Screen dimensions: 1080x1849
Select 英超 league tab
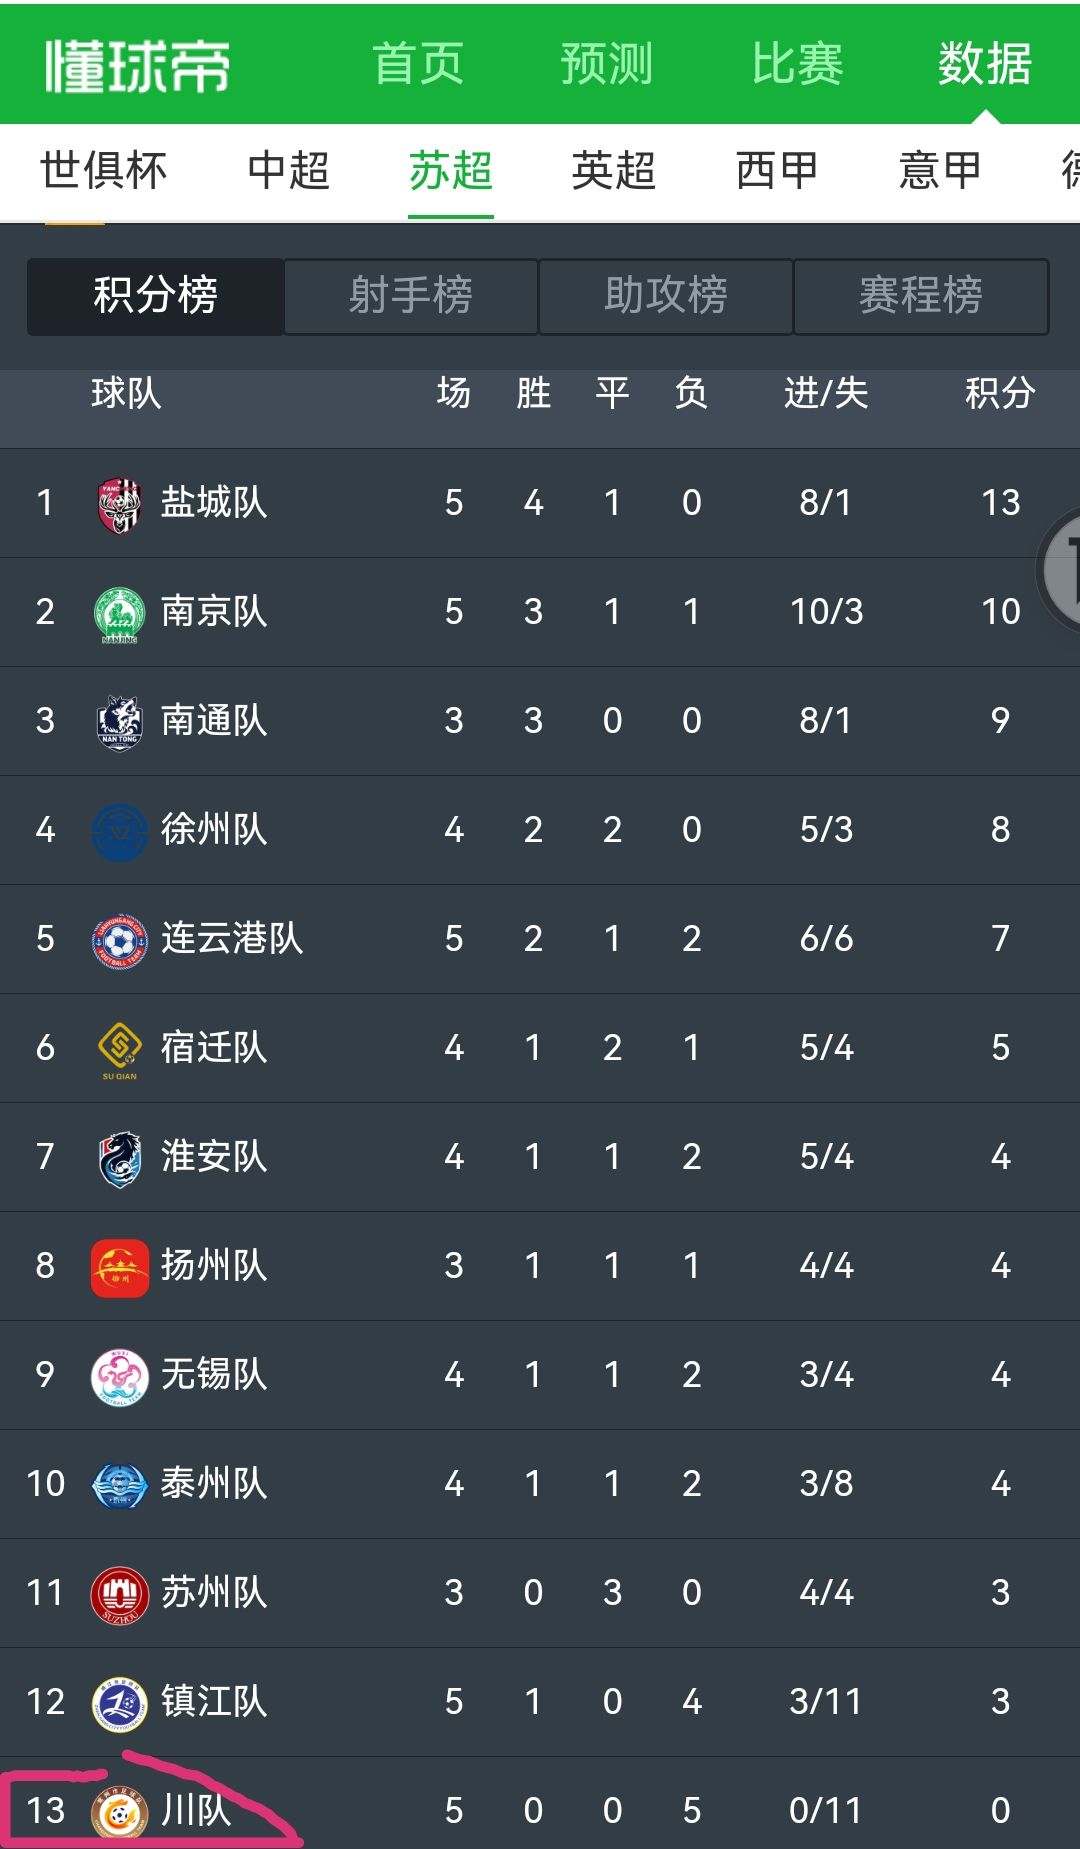pos(613,170)
